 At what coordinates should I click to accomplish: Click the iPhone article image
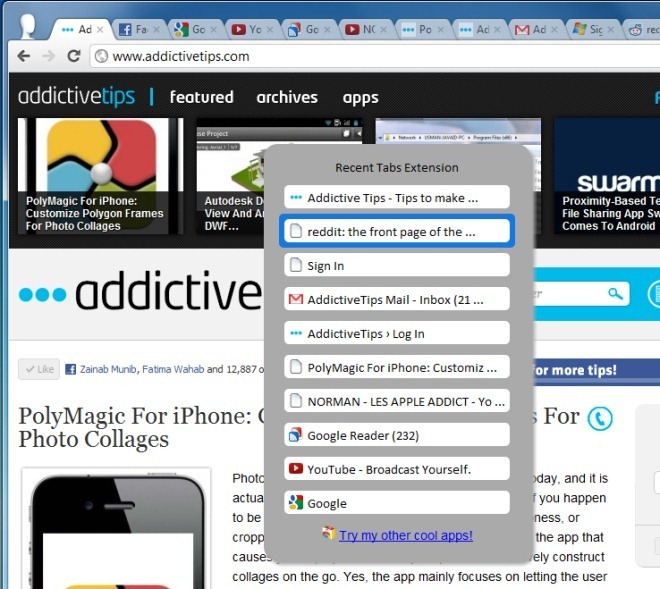pos(116,528)
